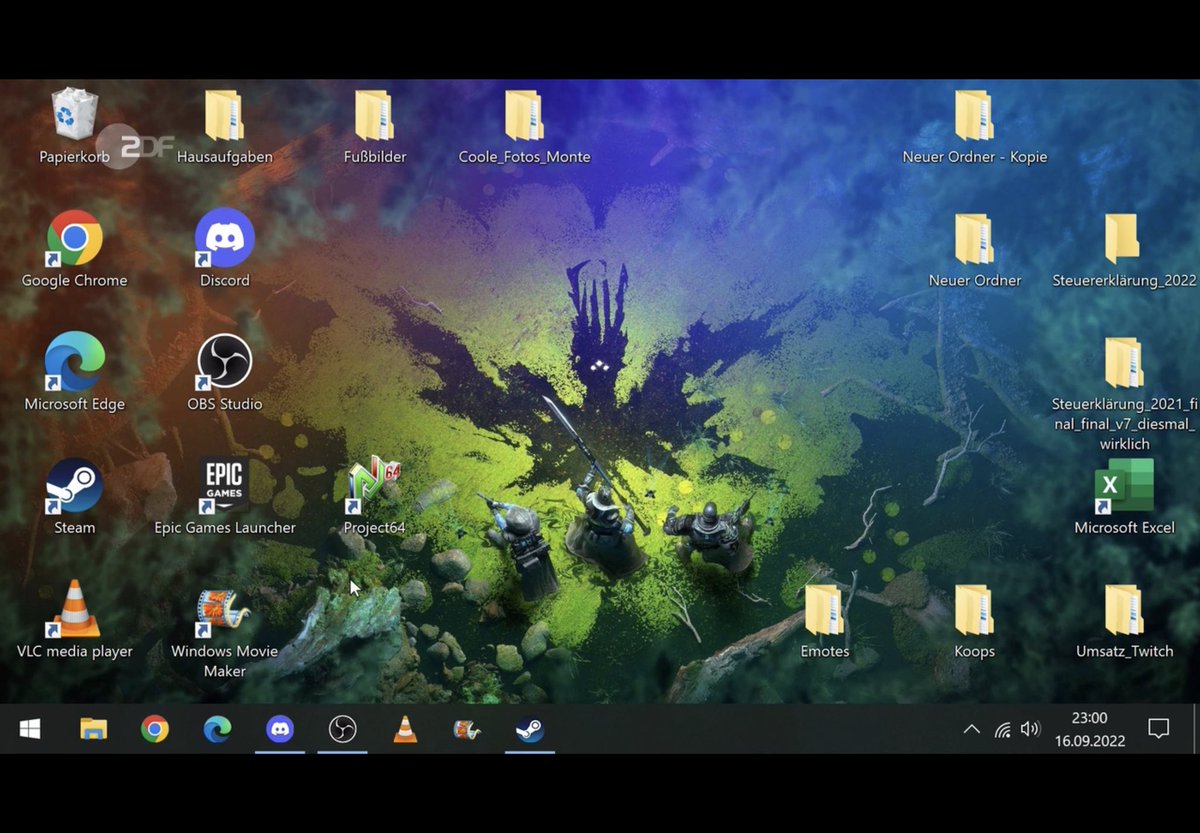Switch to OBS Studio in taskbar
1200x833 pixels.
[x=342, y=730]
